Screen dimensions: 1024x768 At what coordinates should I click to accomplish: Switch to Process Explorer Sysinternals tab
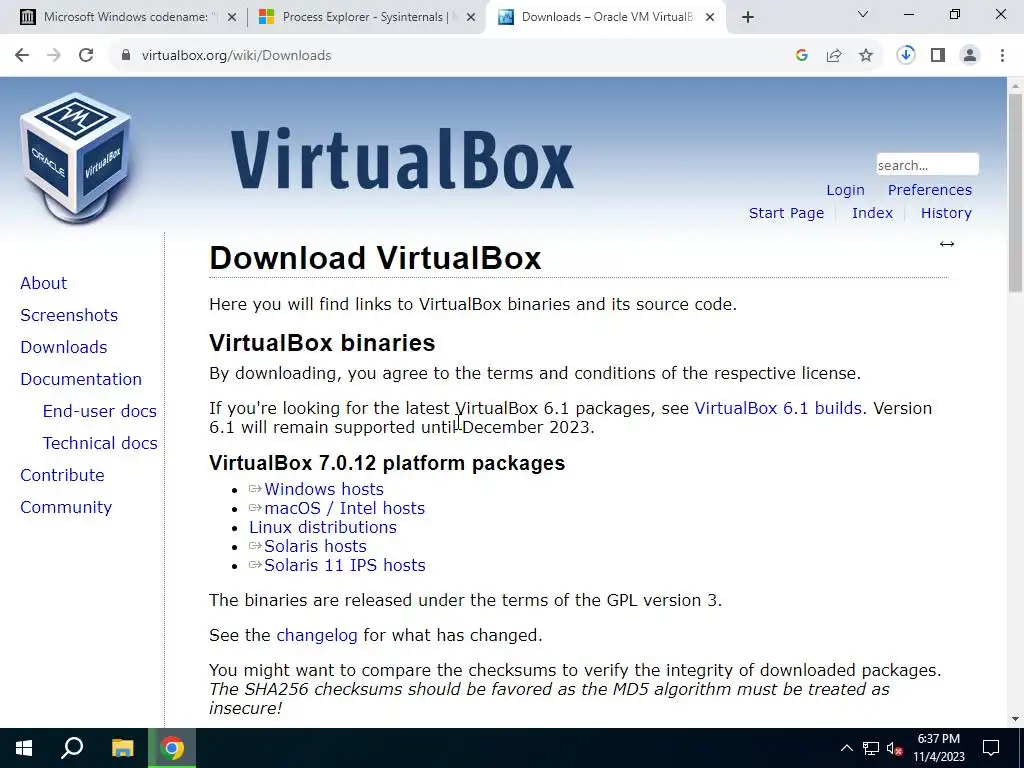click(366, 17)
